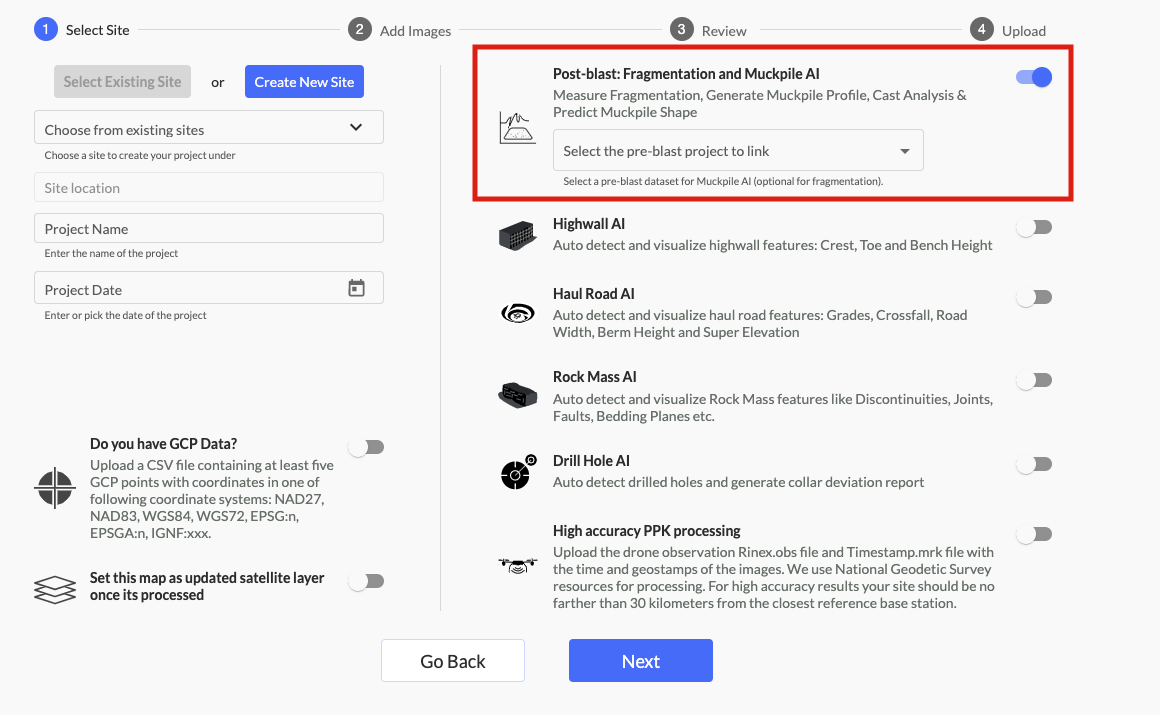Click the Haul Road AI icon
Image resolution: width=1160 pixels, height=715 pixels.
coord(517,314)
